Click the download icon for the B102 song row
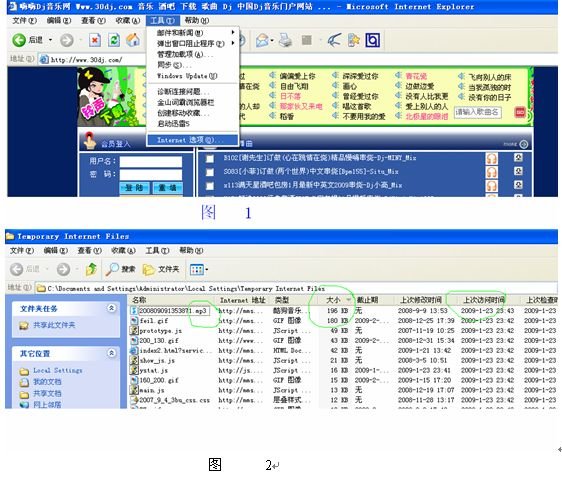Image resolution: width=562 pixels, height=480 pixels. 518,157
